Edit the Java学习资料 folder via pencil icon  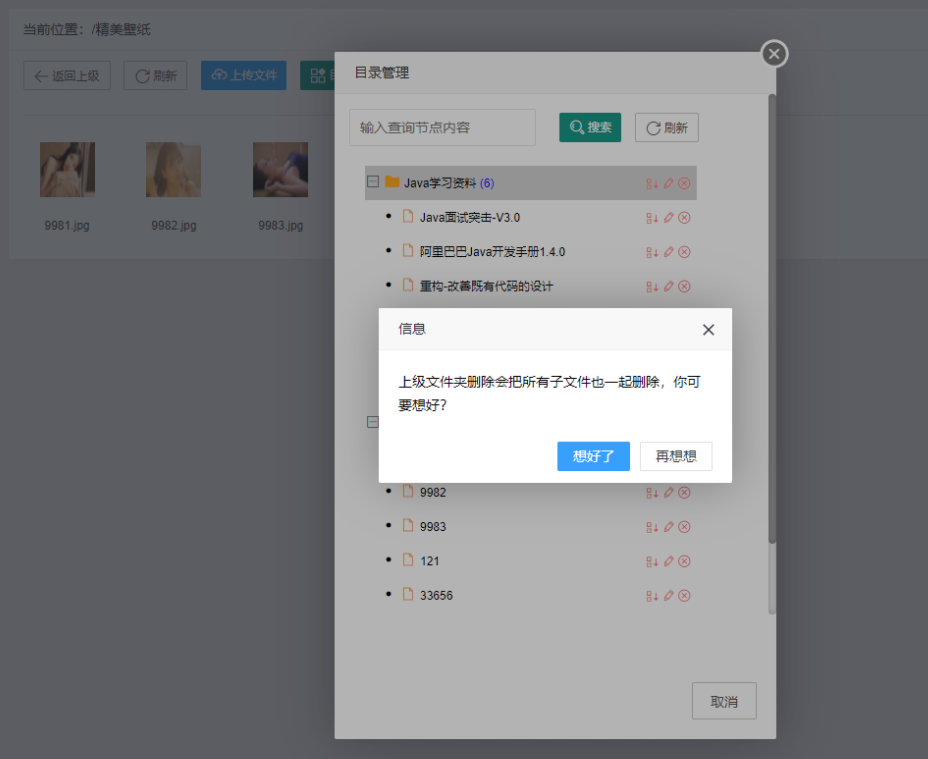668,183
